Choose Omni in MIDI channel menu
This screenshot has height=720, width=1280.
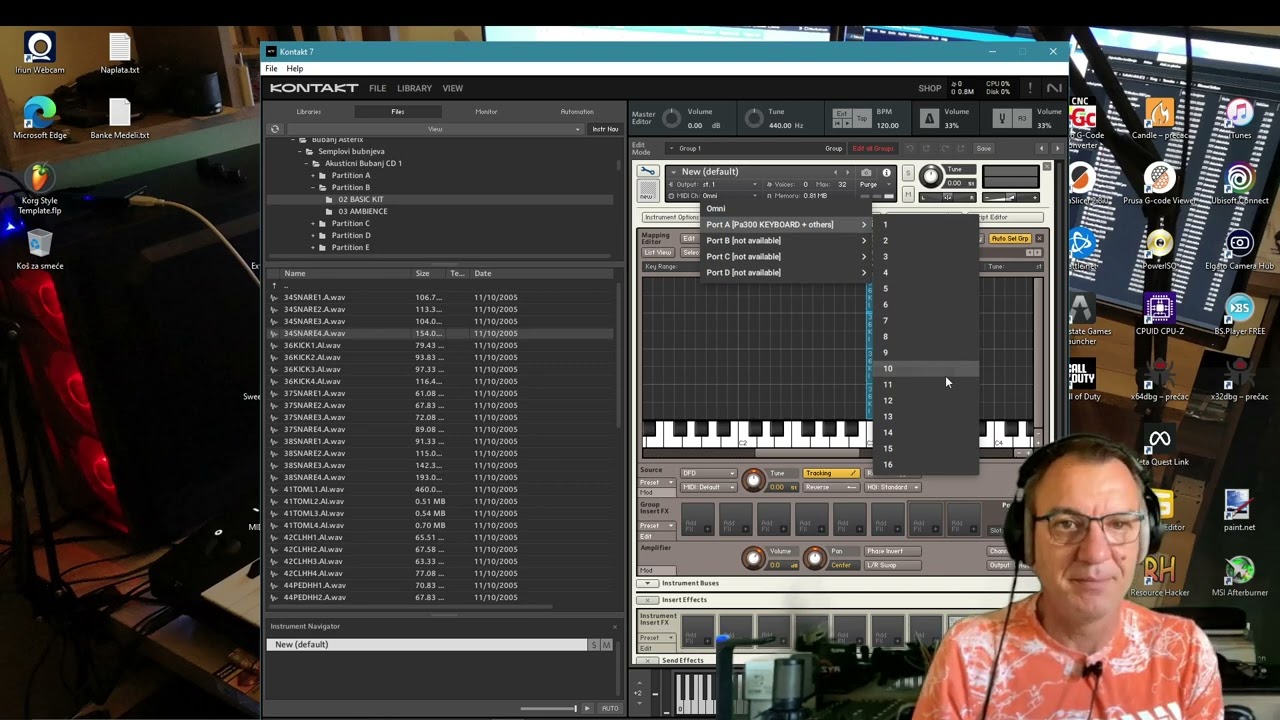click(x=716, y=209)
